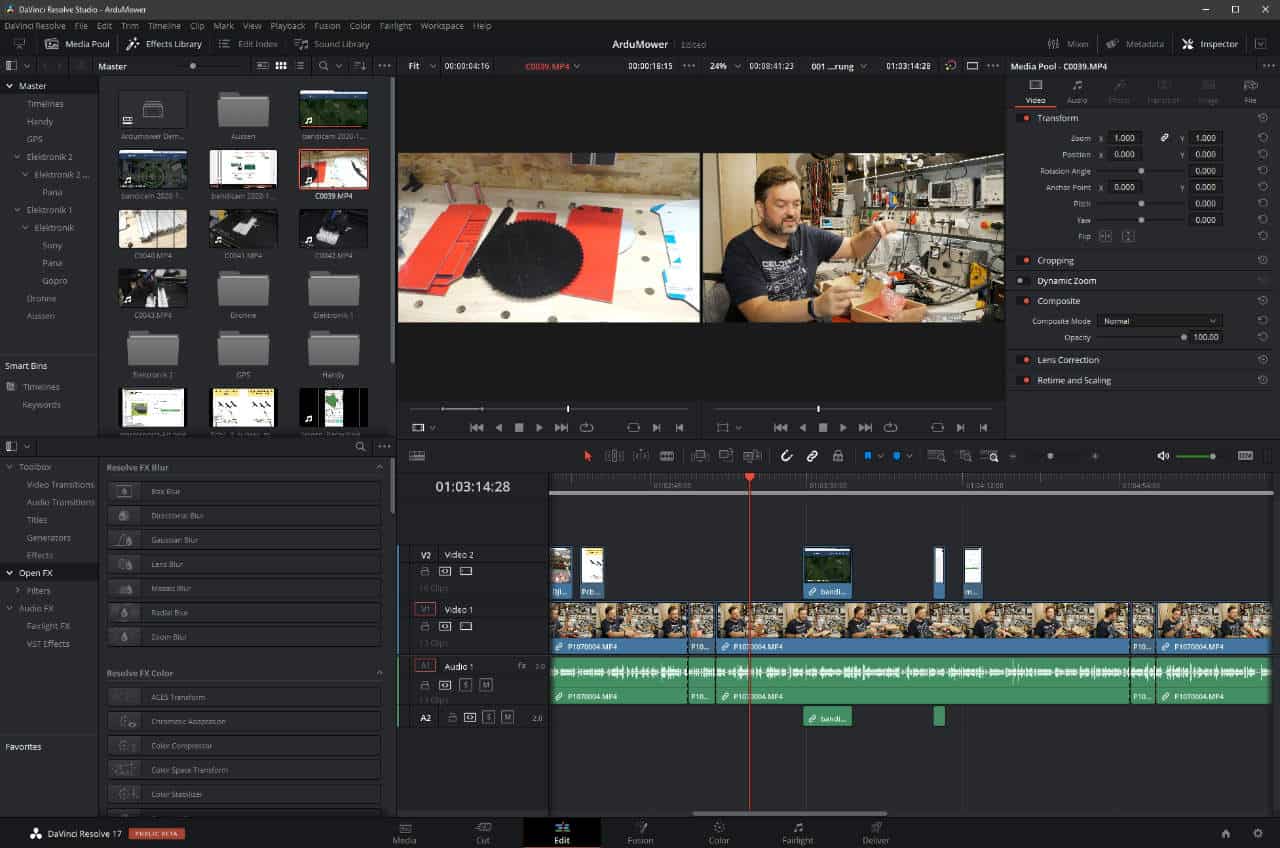Switch to Inspector Audio tab
The height and width of the screenshot is (848, 1280).
tap(1077, 91)
